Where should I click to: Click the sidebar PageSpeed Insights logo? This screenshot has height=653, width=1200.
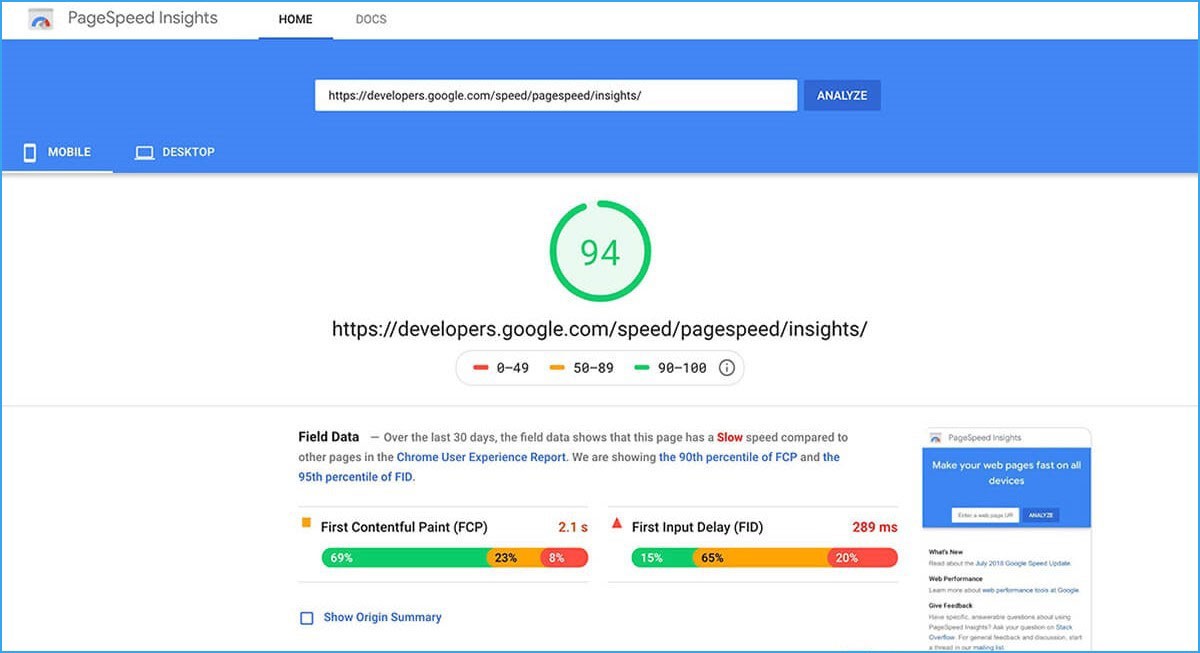(934, 437)
